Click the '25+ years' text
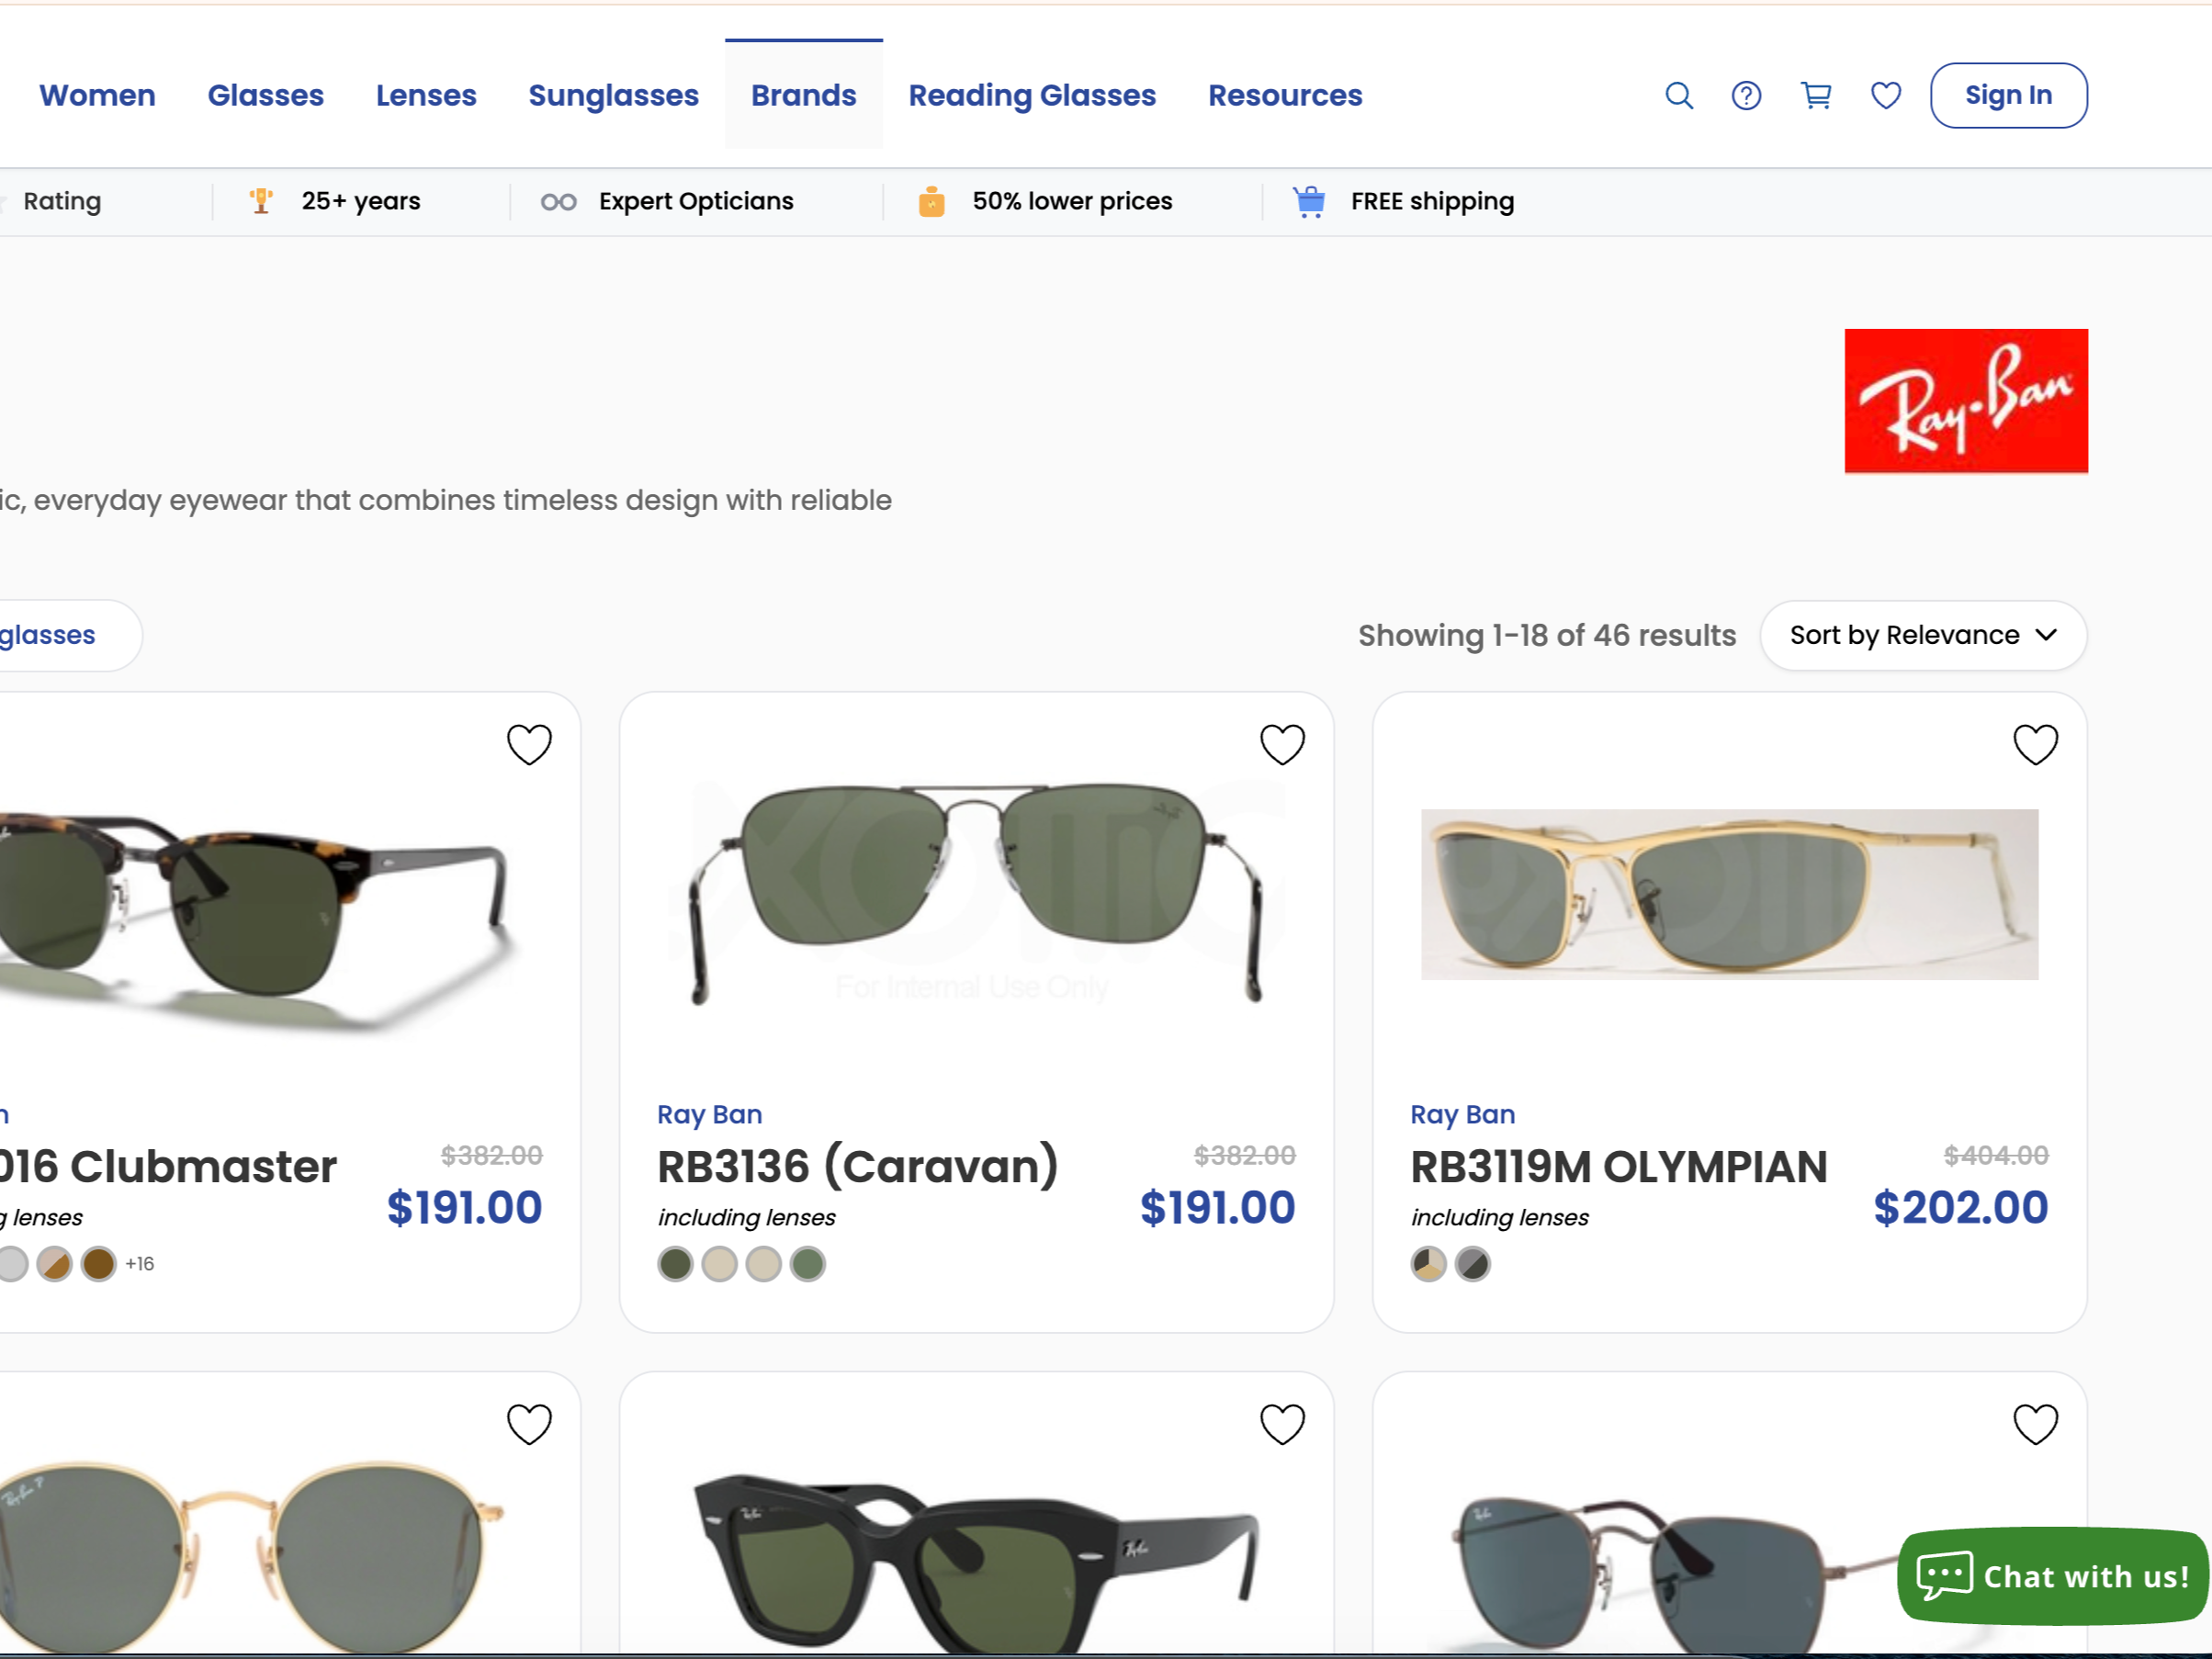 tap(361, 201)
